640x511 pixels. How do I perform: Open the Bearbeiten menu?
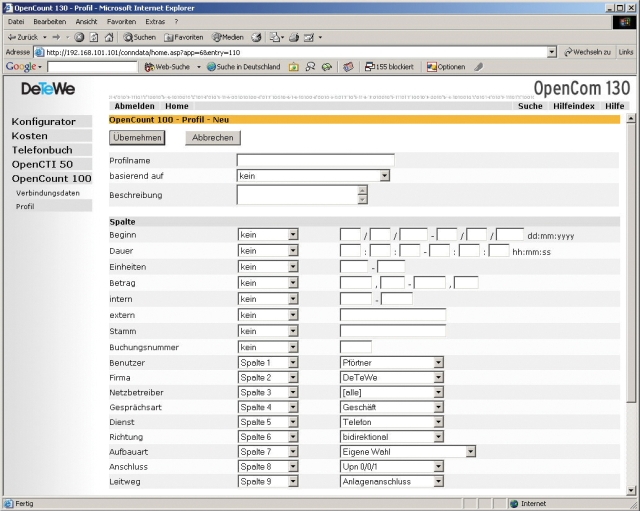pos(50,22)
